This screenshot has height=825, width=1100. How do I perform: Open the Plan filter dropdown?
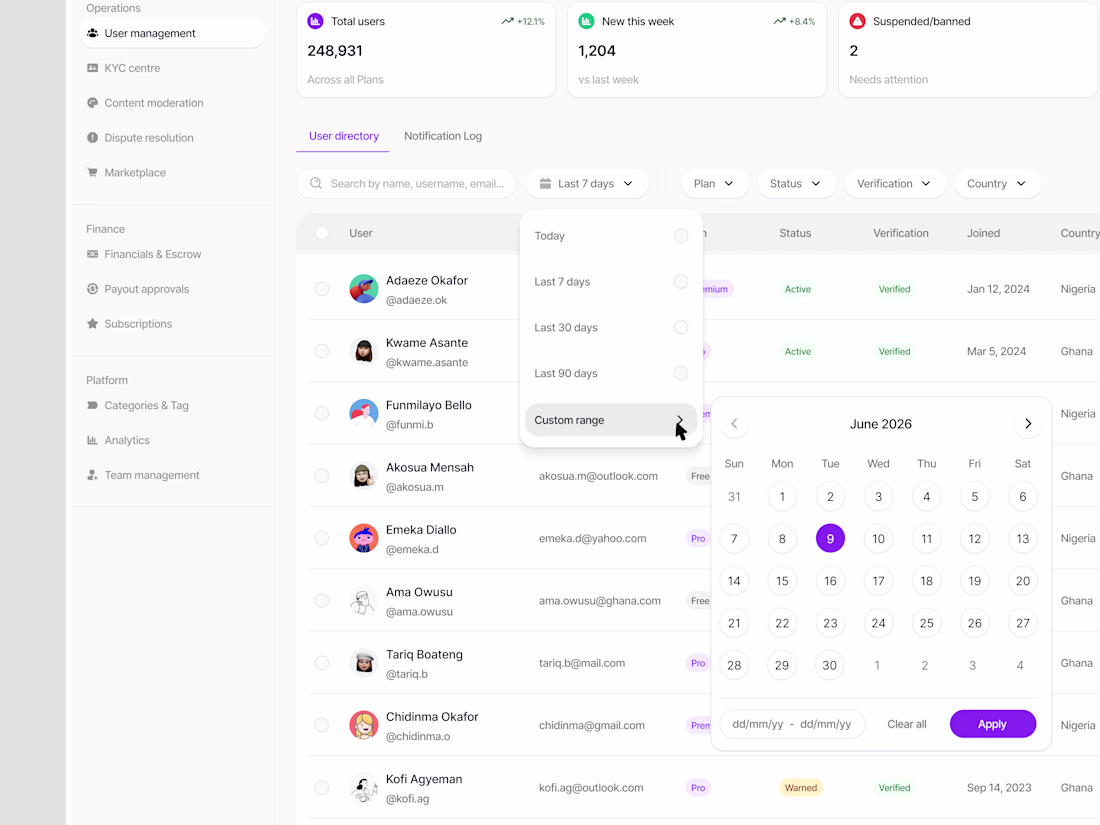pyautogui.click(x=714, y=183)
